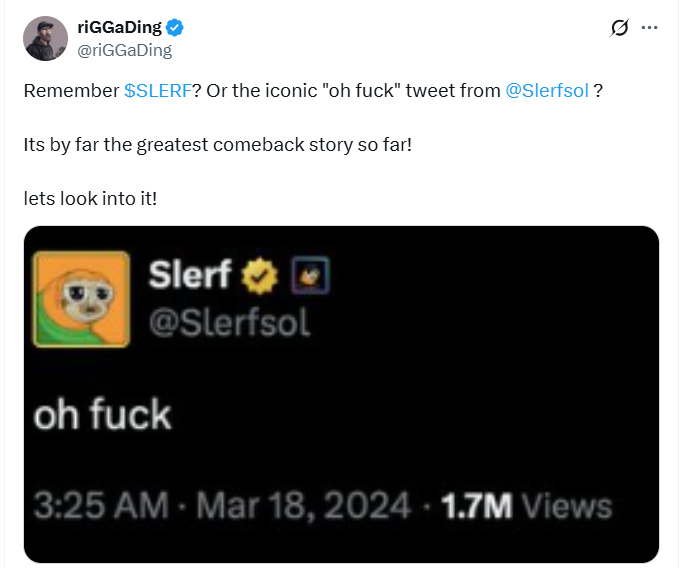Image resolution: width=685 pixels, height=568 pixels.
Task: Click the 3:25 AM timestamp in the image
Action: coord(101,505)
